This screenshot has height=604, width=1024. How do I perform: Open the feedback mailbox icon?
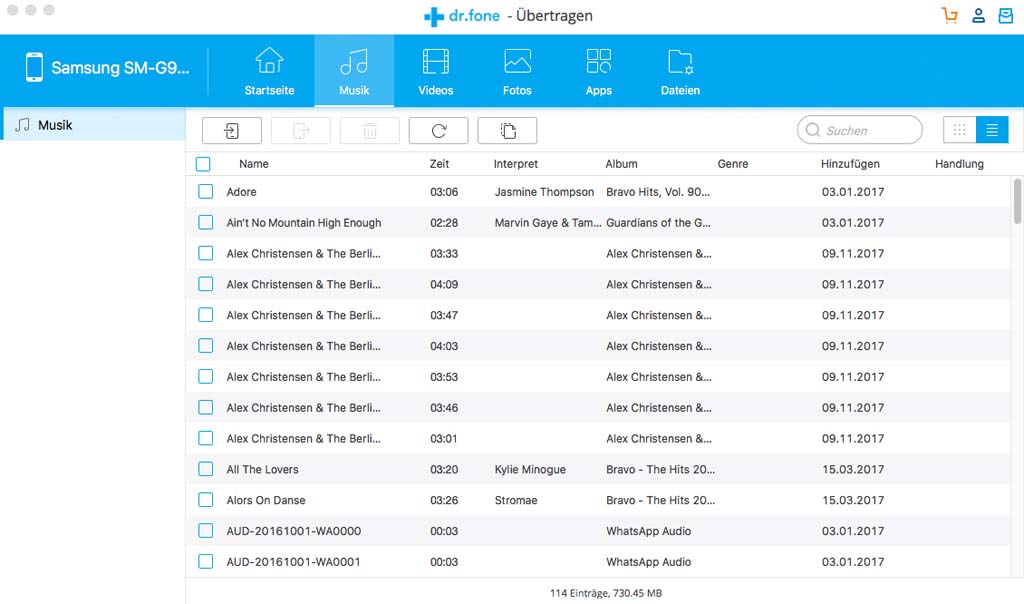pos(1005,15)
